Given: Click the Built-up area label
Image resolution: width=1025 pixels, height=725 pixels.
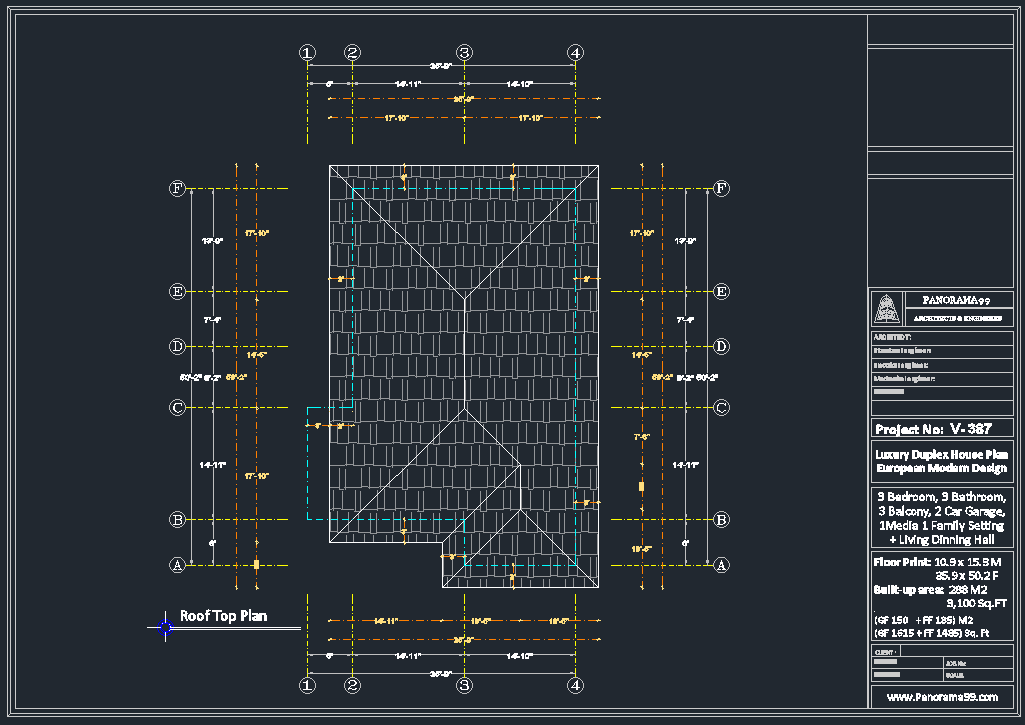Looking at the screenshot, I should pyautogui.click(x=908, y=591).
